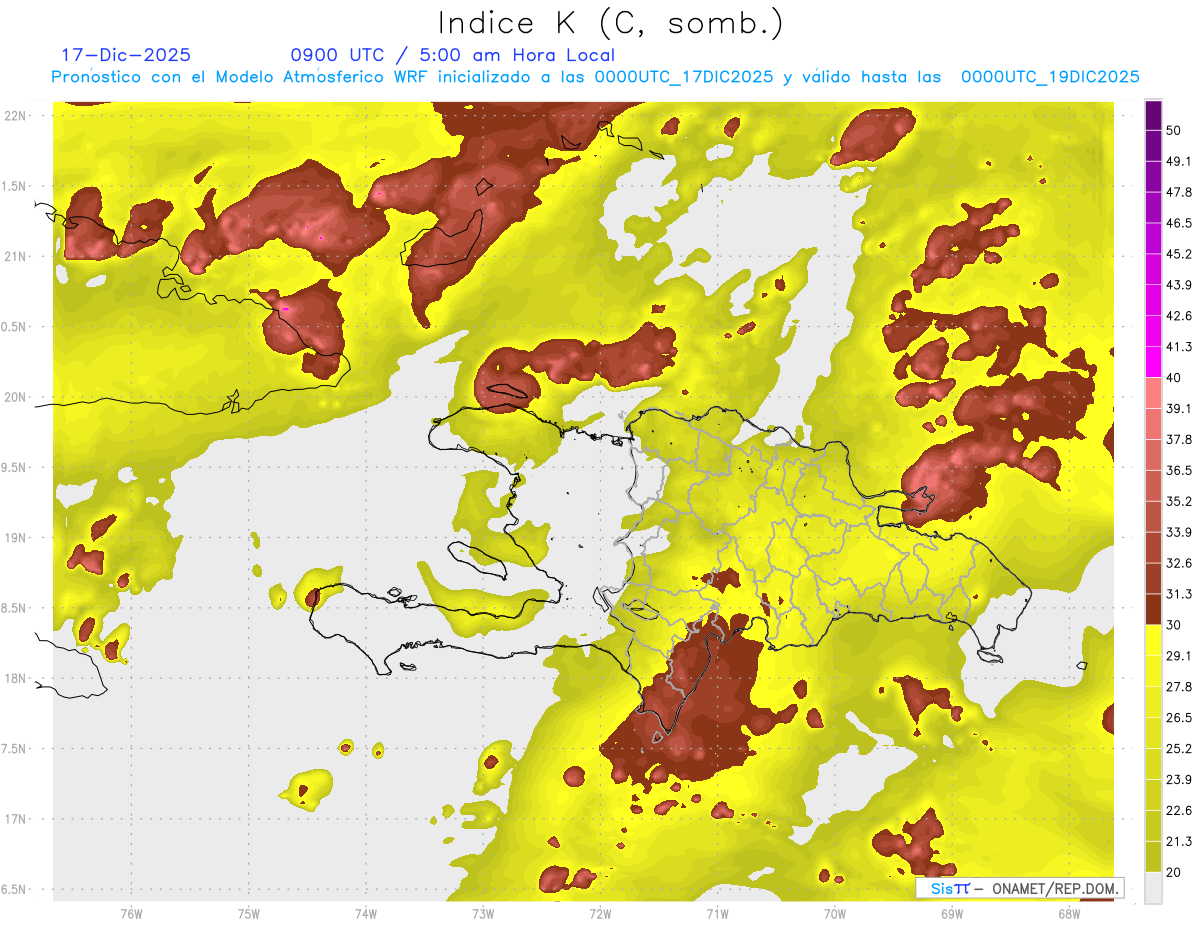
Task: Click the colorbar value 21.3
Action: coord(1180,842)
